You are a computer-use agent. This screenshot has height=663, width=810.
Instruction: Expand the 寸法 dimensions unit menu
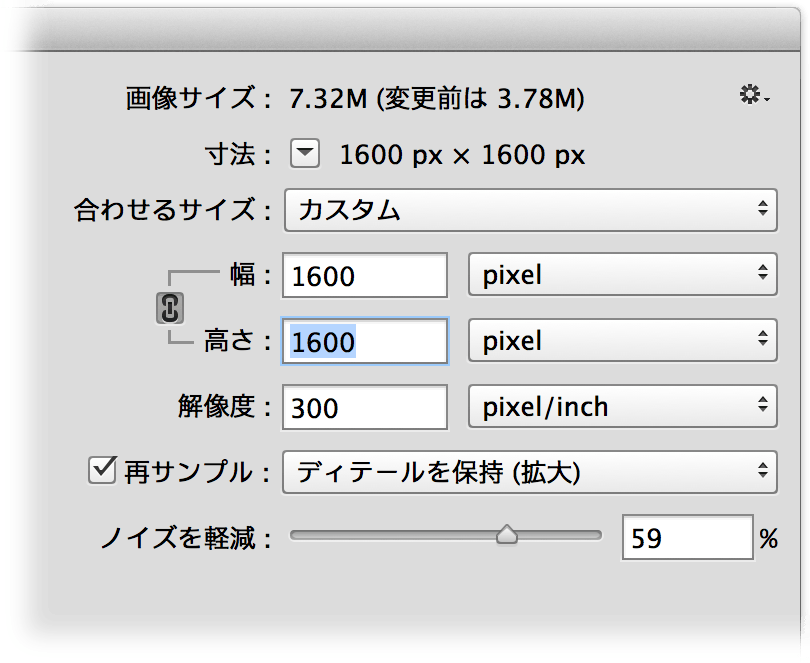(x=304, y=154)
